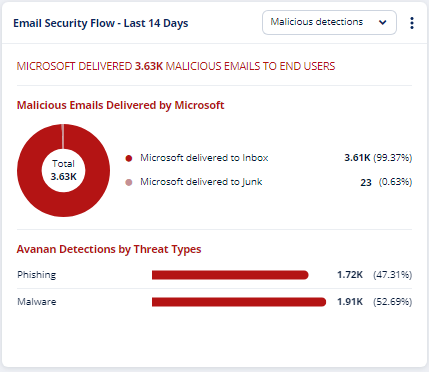Viewport: 429px width, 372px height.
Task: Click the (0.63%) junk percentage
Action: click(395, 182)
